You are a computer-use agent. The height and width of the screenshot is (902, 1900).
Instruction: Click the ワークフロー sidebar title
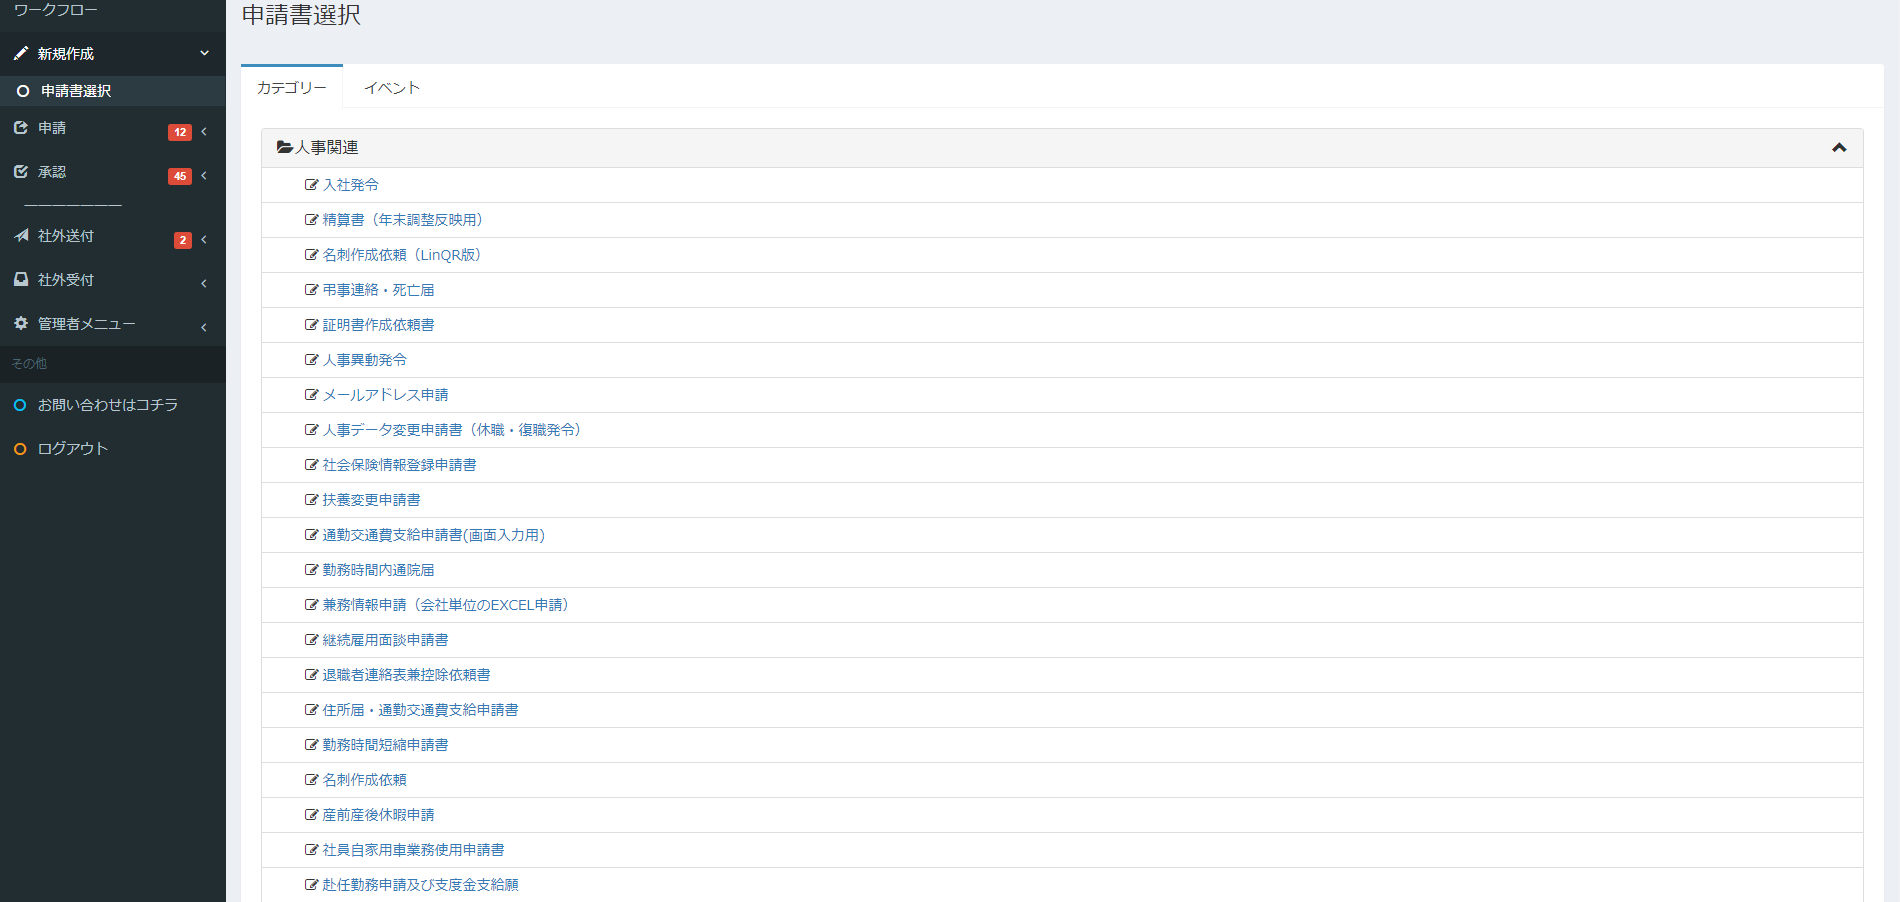(56, 10)
